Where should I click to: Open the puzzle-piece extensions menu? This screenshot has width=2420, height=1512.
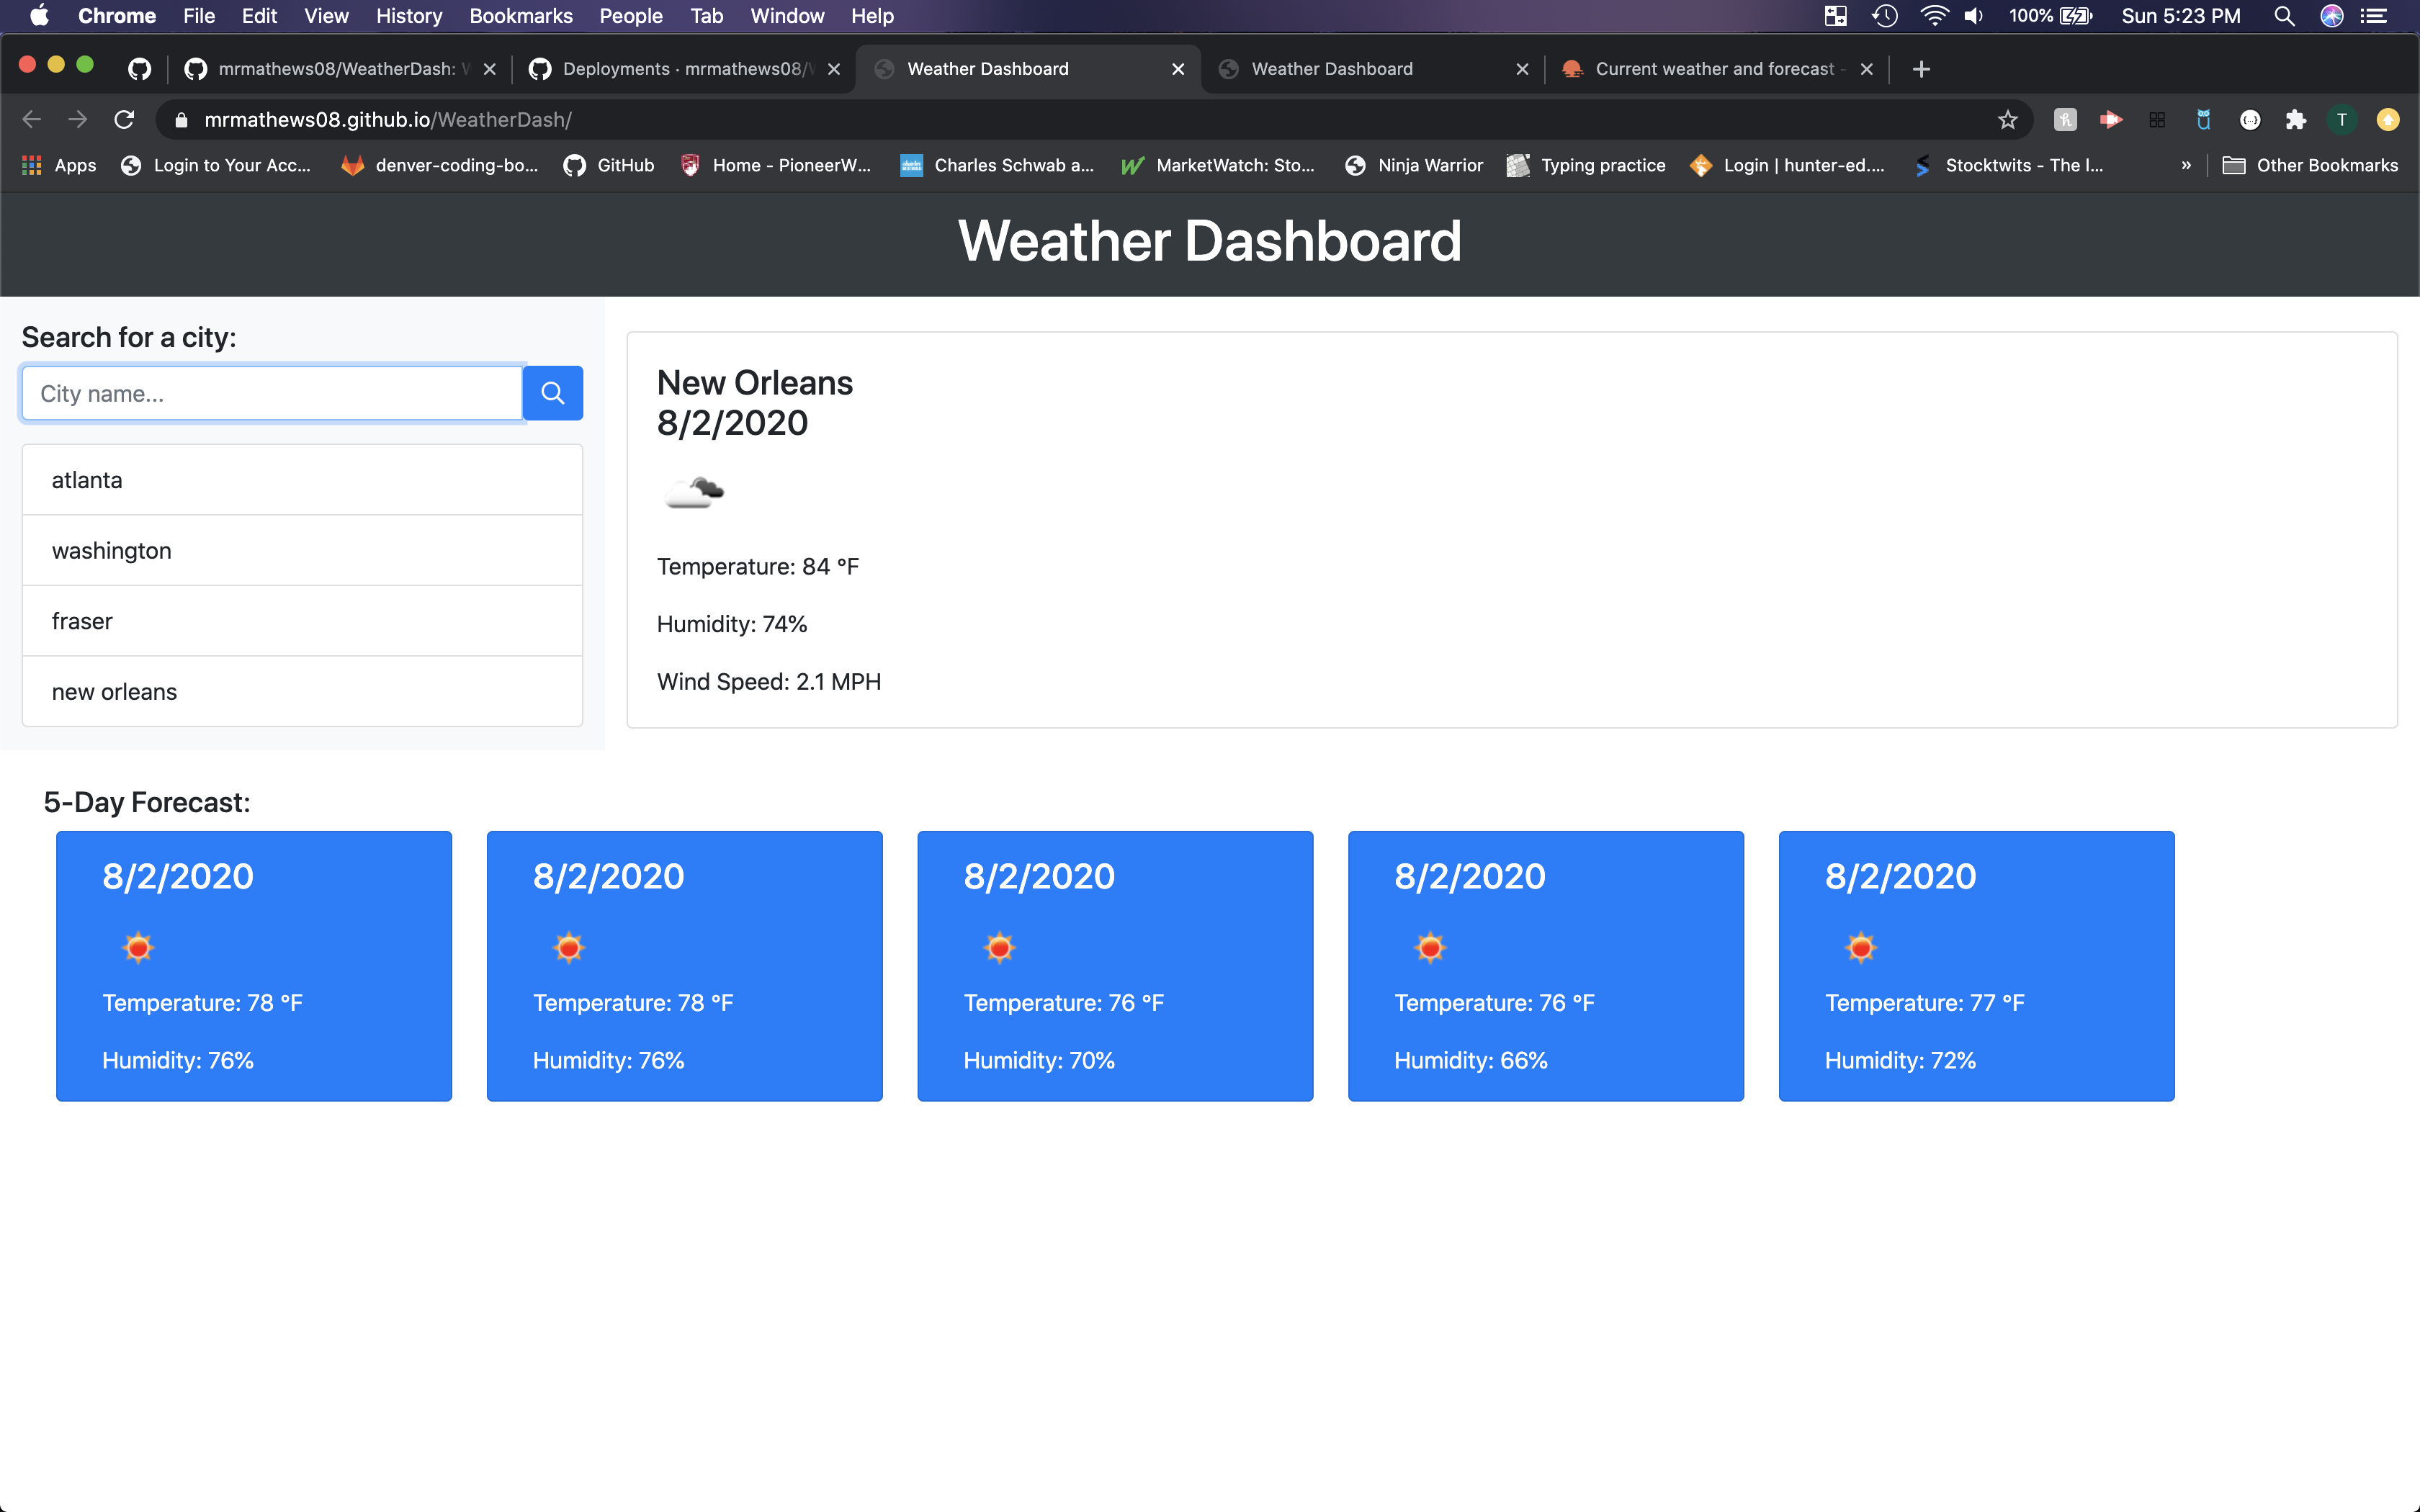coord(2296,119)
